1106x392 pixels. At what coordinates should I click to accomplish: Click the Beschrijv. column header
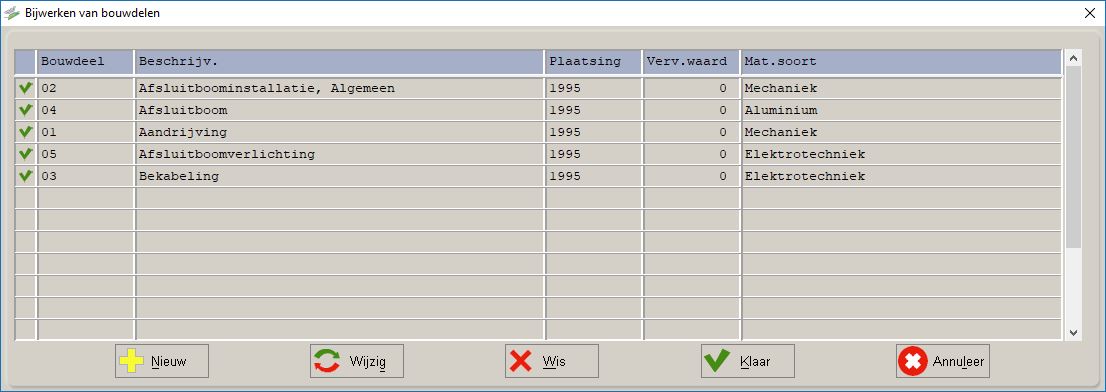tap(339, 62)
